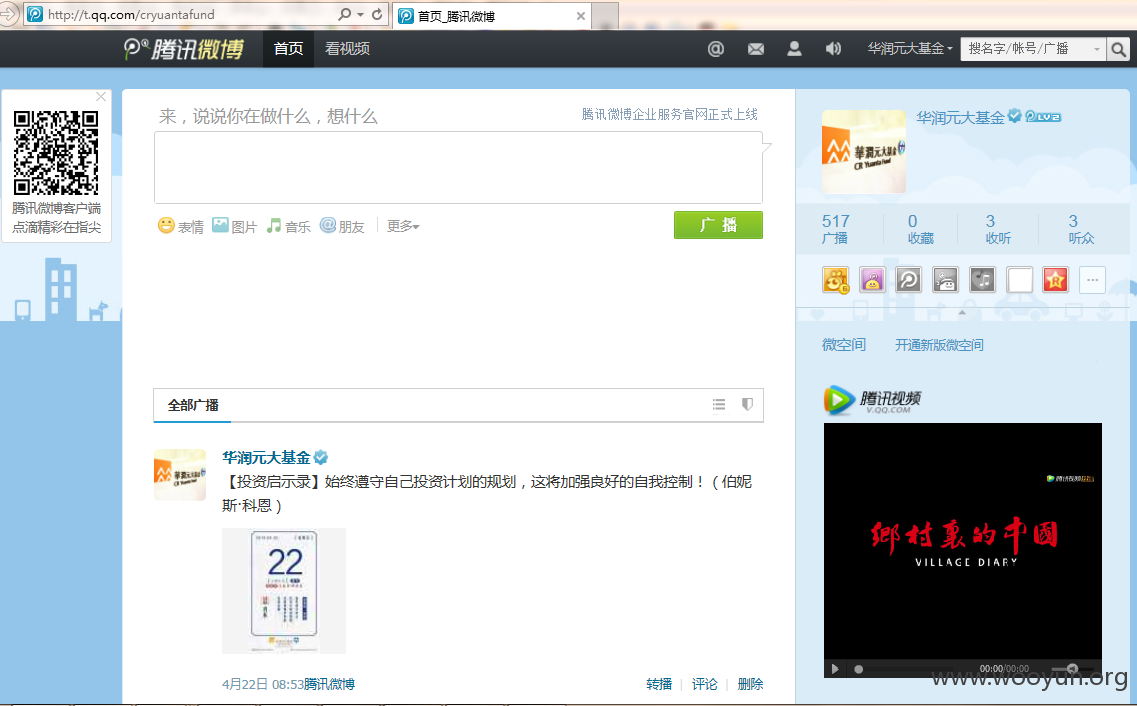Open the 0 收藏 count

point(920,228)
